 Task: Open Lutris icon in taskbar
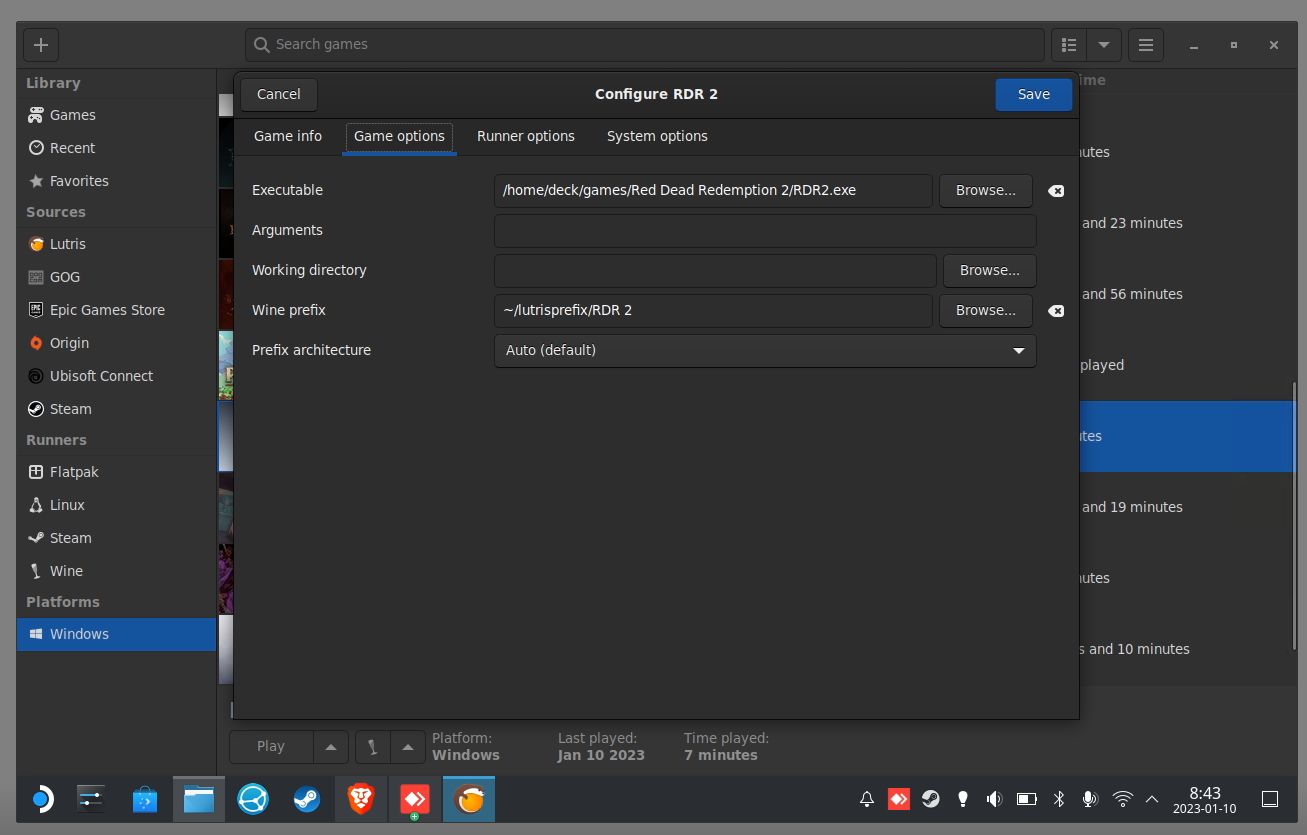click(x=469, y=799)
